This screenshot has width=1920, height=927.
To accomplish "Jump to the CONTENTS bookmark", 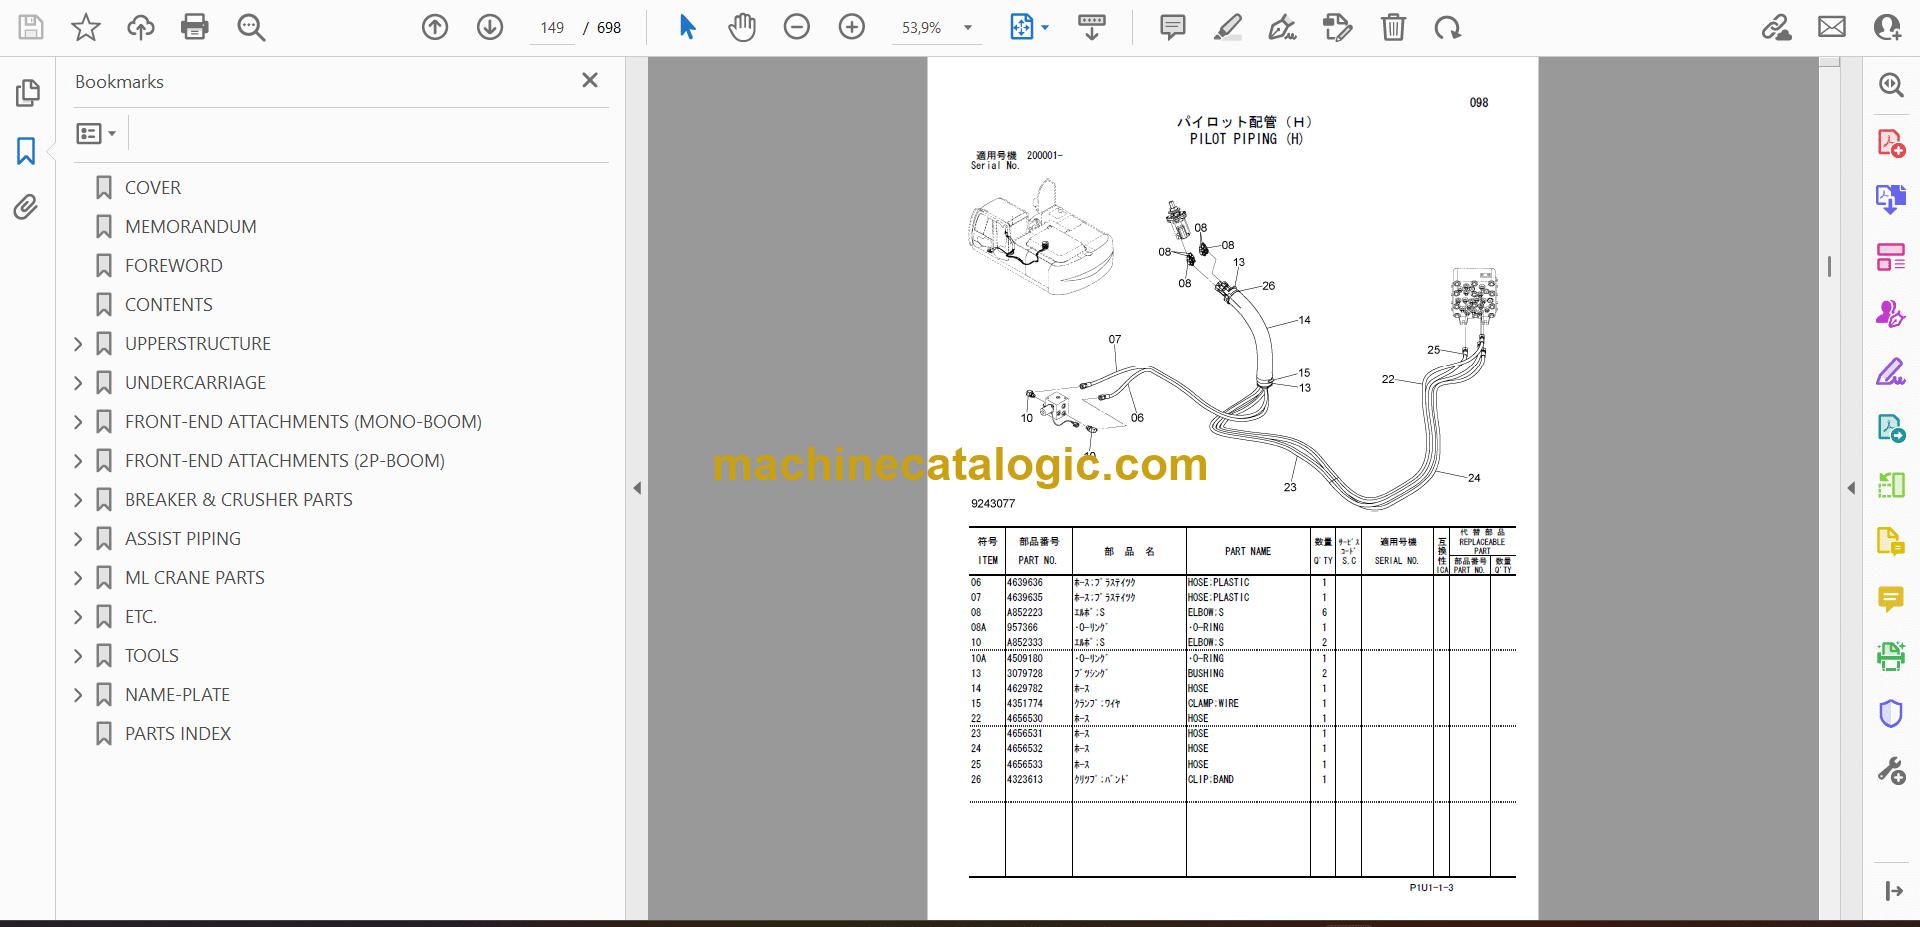I will click(x=169, y=305).
